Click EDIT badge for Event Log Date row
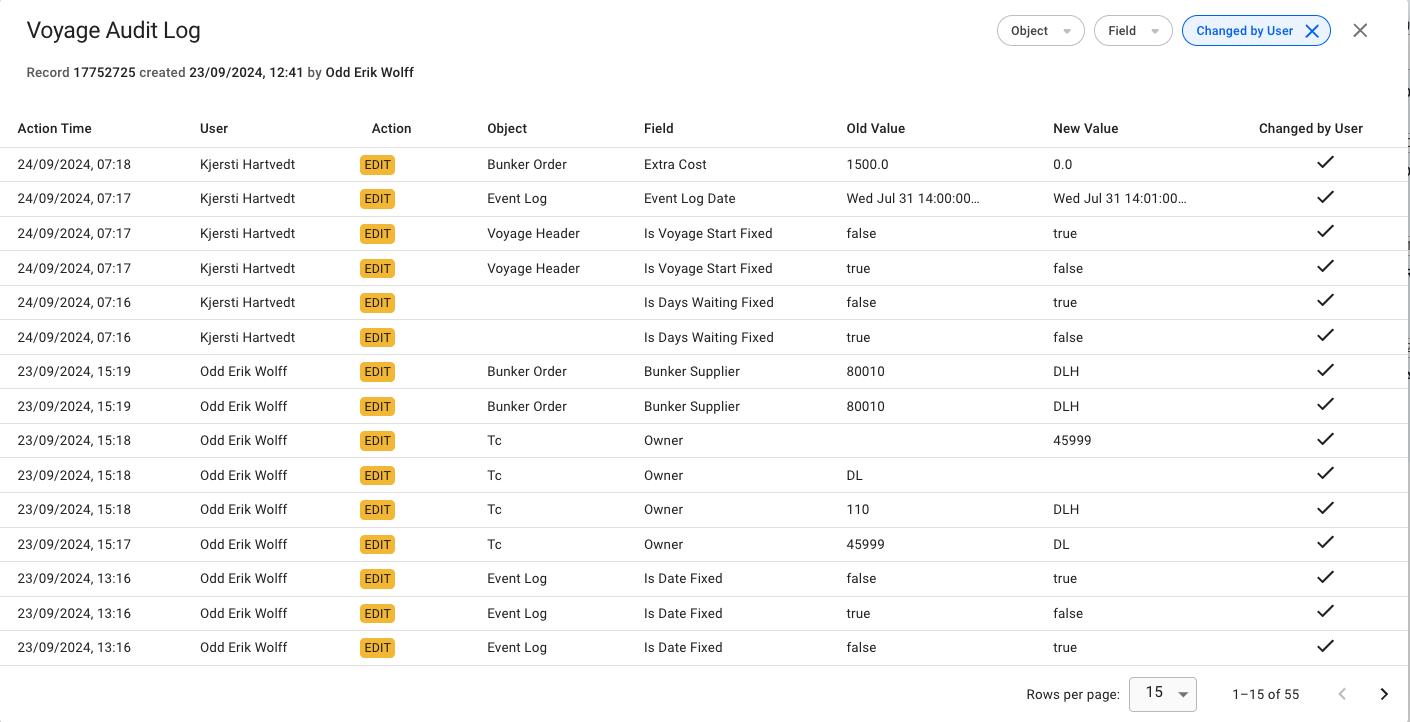 click(x=377, y=199)
